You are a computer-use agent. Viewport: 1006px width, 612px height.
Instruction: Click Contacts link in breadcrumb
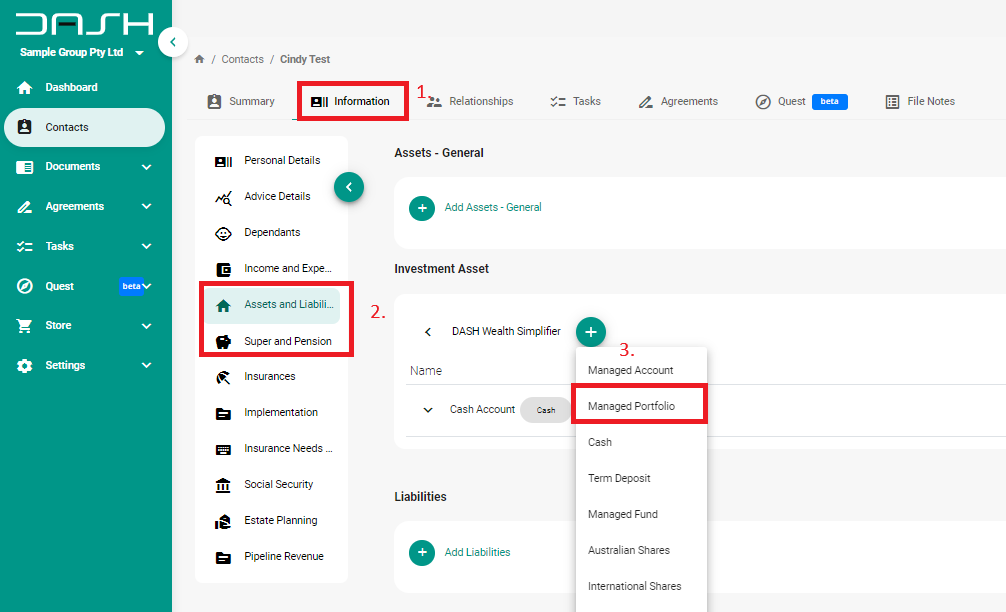pos(243,60)
